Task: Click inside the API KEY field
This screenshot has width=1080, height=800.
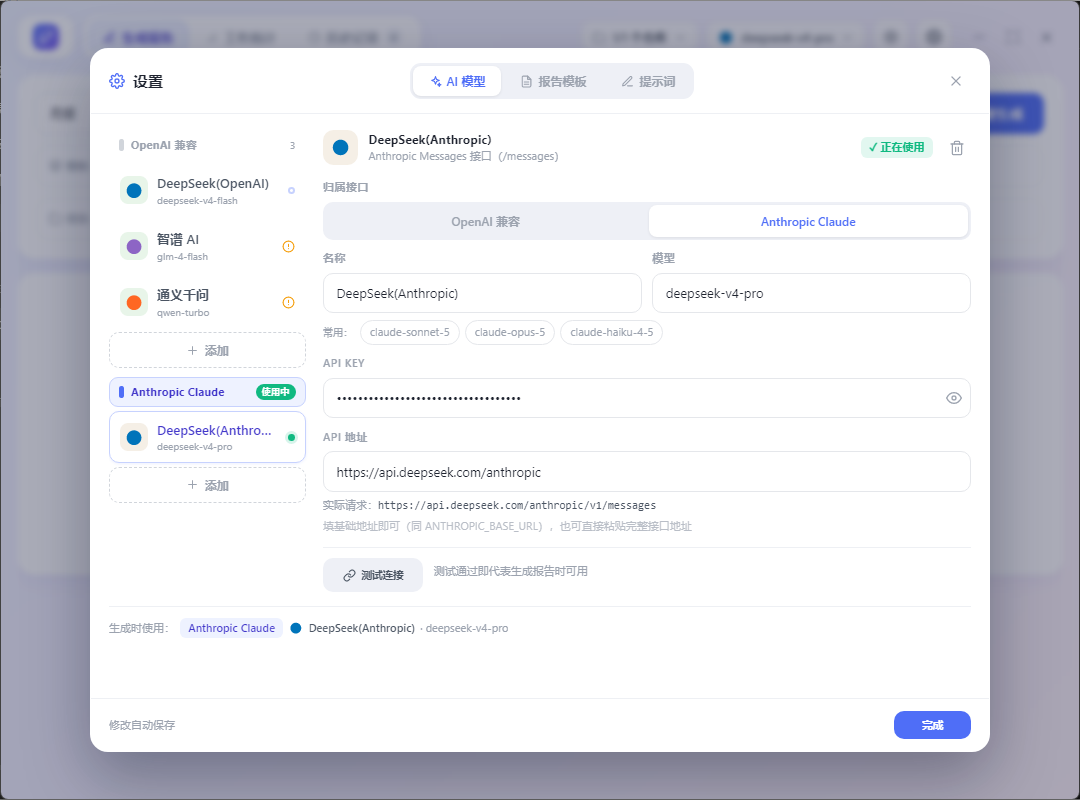Action: (x=647, y=398)
